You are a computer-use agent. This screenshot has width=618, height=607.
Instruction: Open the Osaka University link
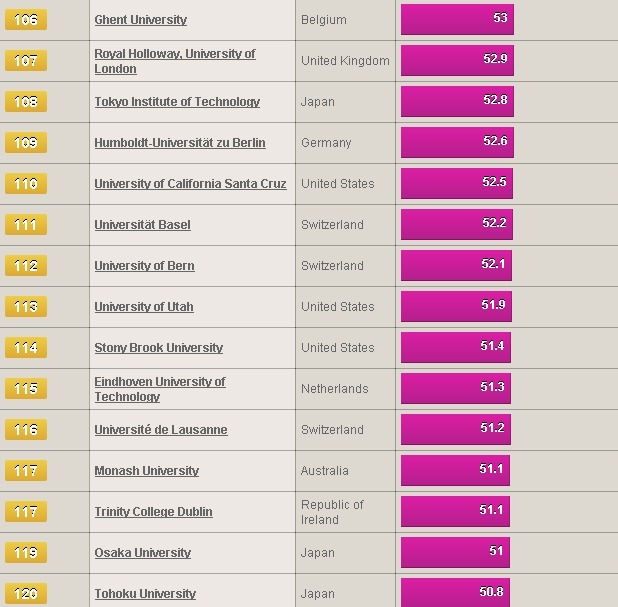click(143, 553)
